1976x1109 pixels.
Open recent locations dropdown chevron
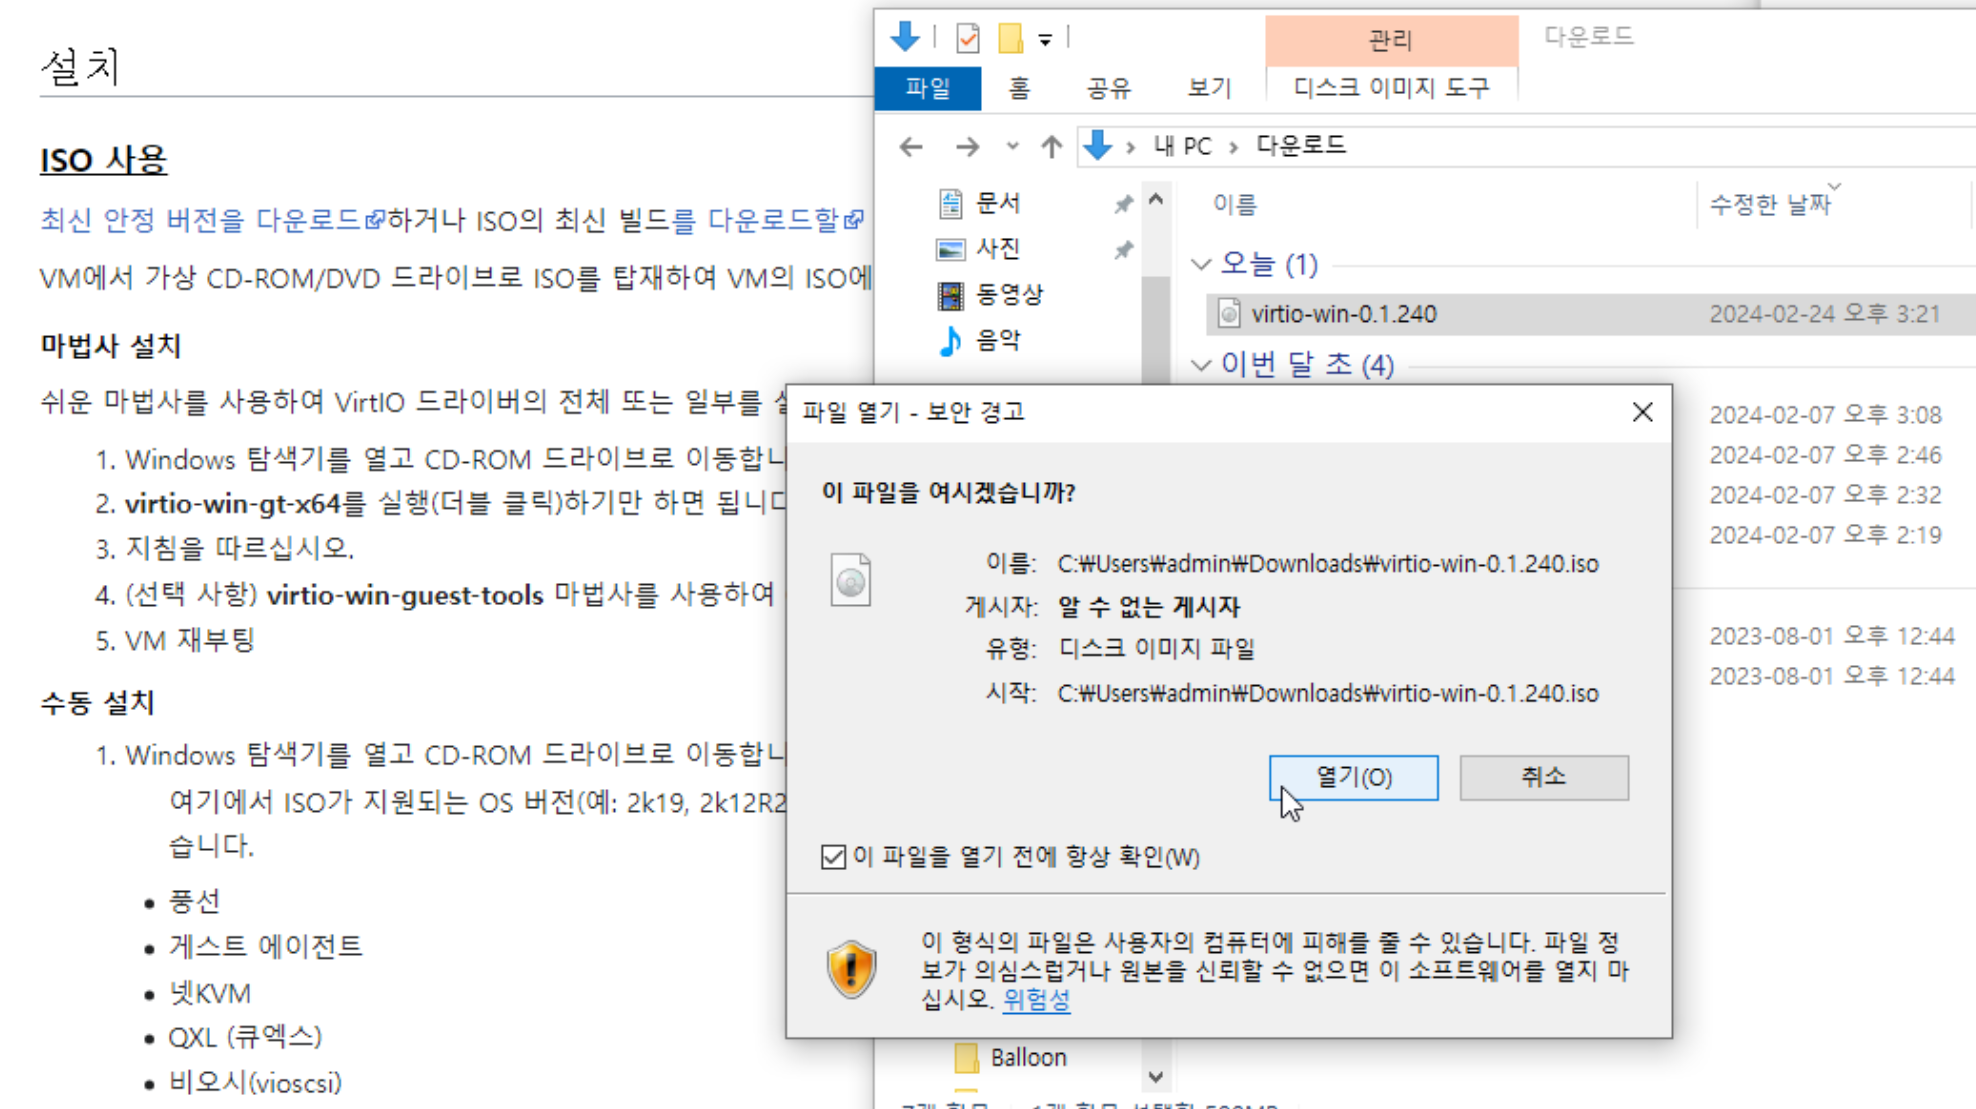pos(1012,147)
